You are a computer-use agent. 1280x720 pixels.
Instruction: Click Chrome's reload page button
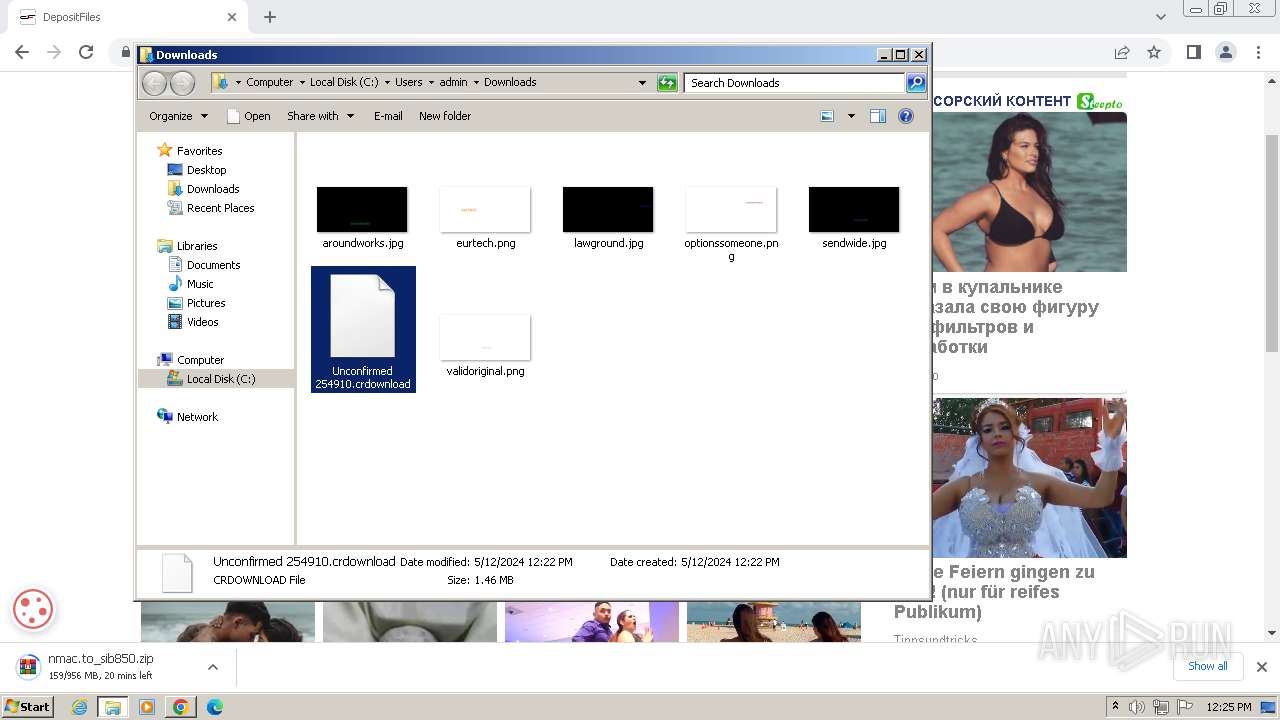(86, 52)
